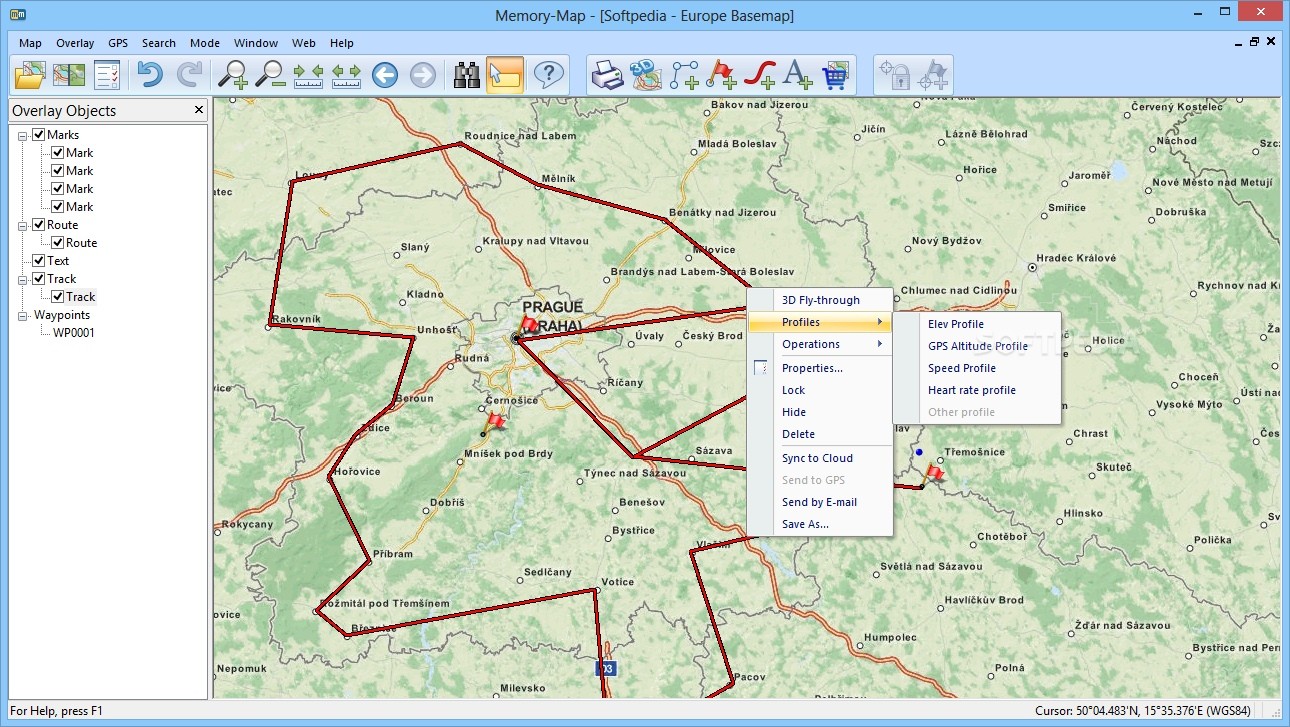
Task: Add a new mark with flag tool
Action: tap(722, 75)
